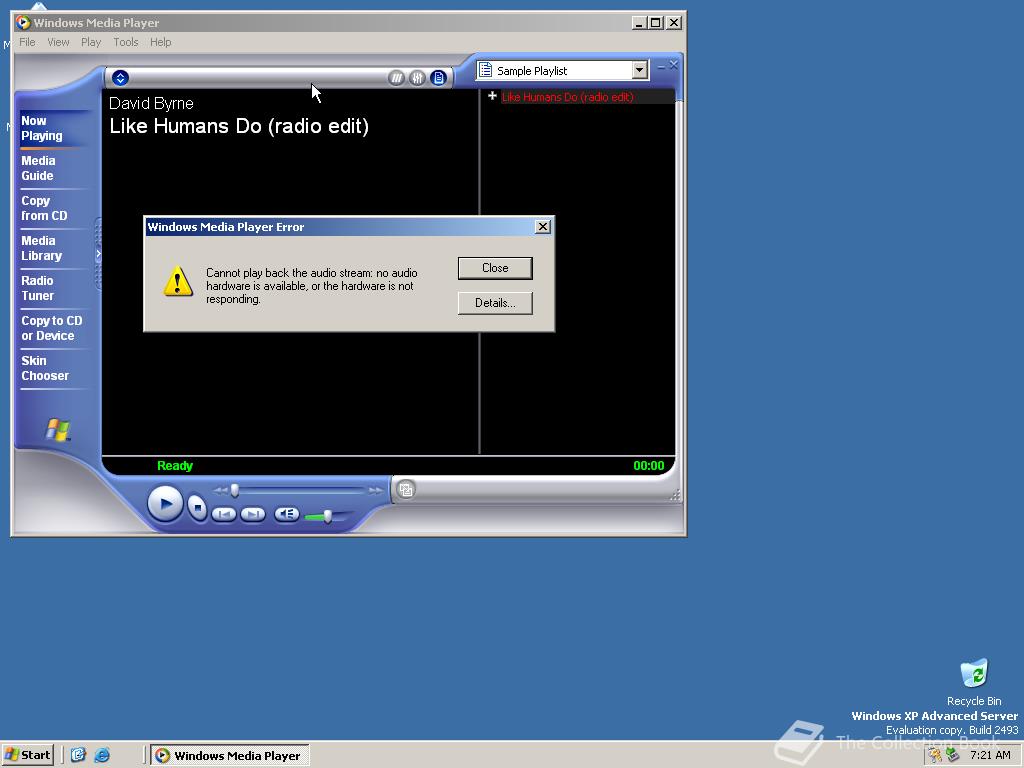Mute the audio with the speaker button
1024x768 pixels.
287,514
